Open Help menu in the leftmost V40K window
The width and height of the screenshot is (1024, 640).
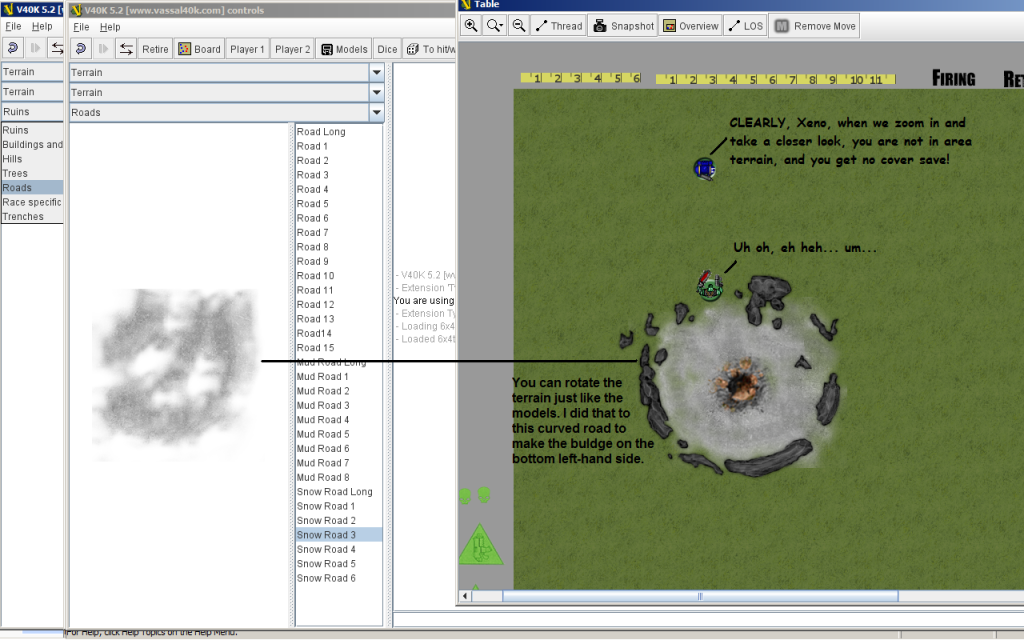[42, 27]
